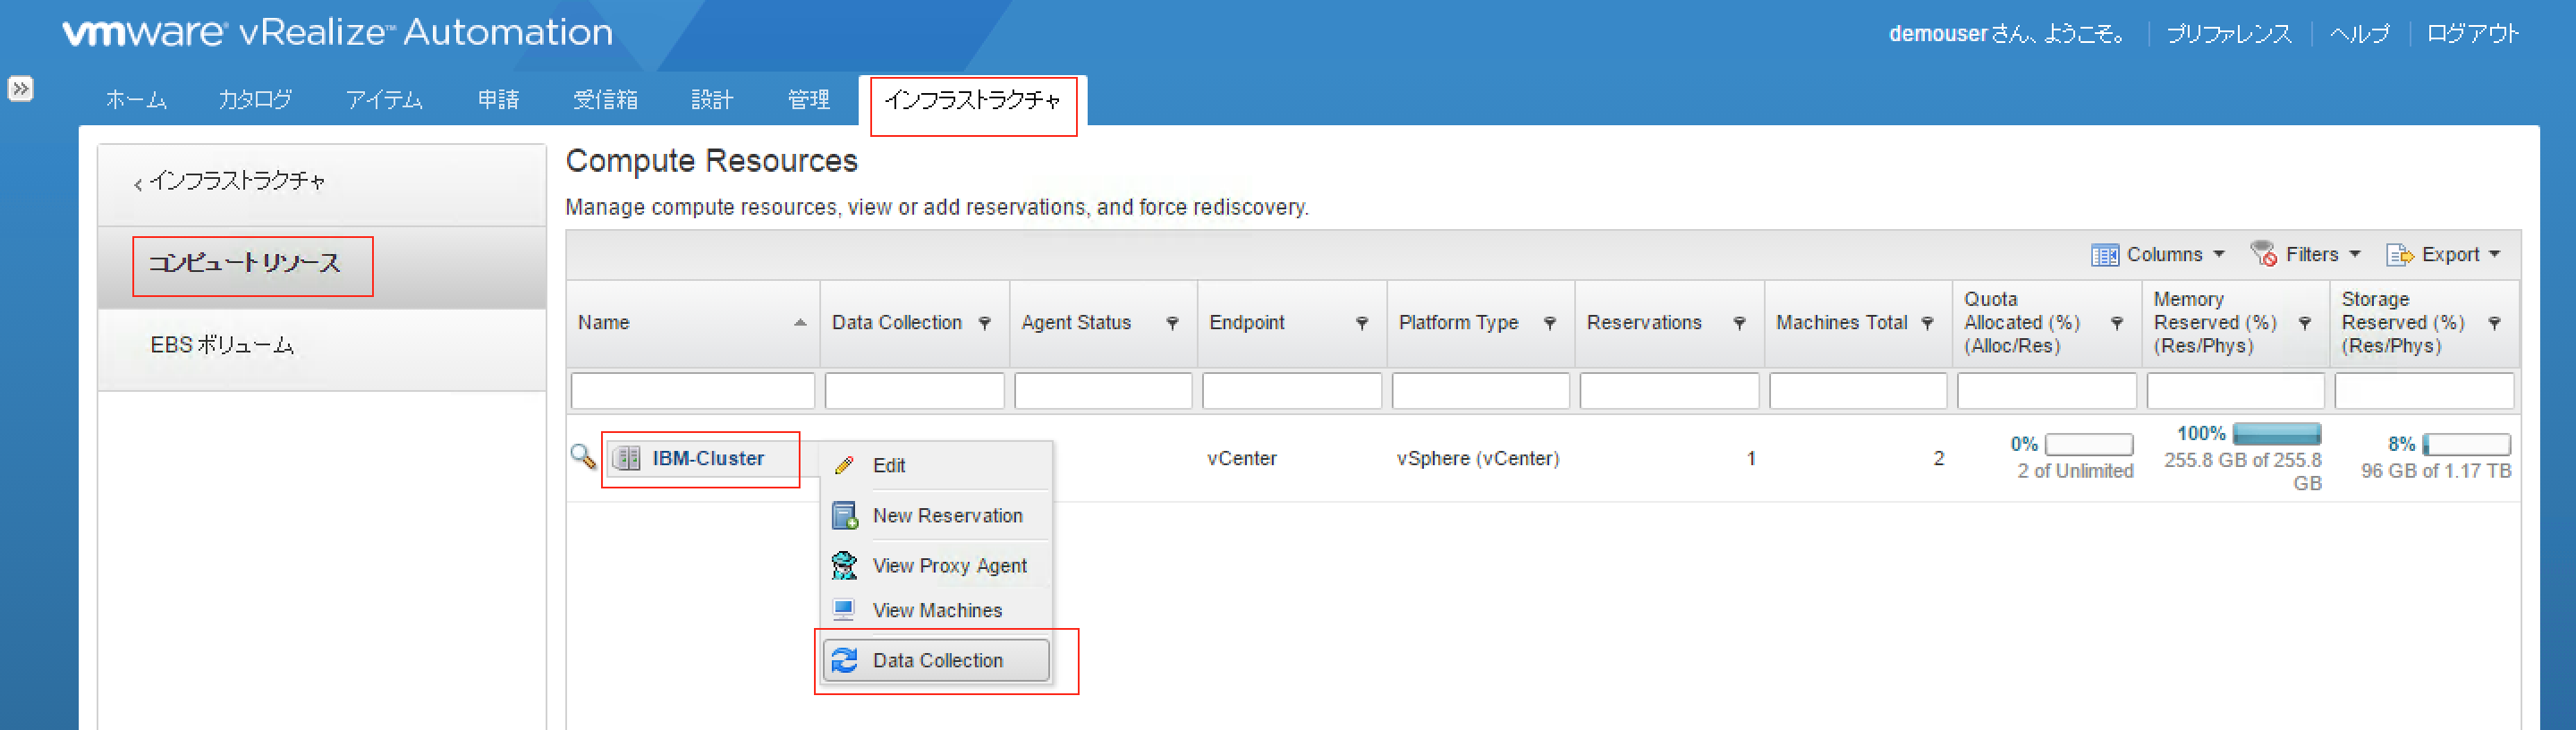The height and width of the screenshot is (730, 2576).
Task: Click the IBM-Cluster server icon
Action: pyautogui.click(x=627, y=458)
